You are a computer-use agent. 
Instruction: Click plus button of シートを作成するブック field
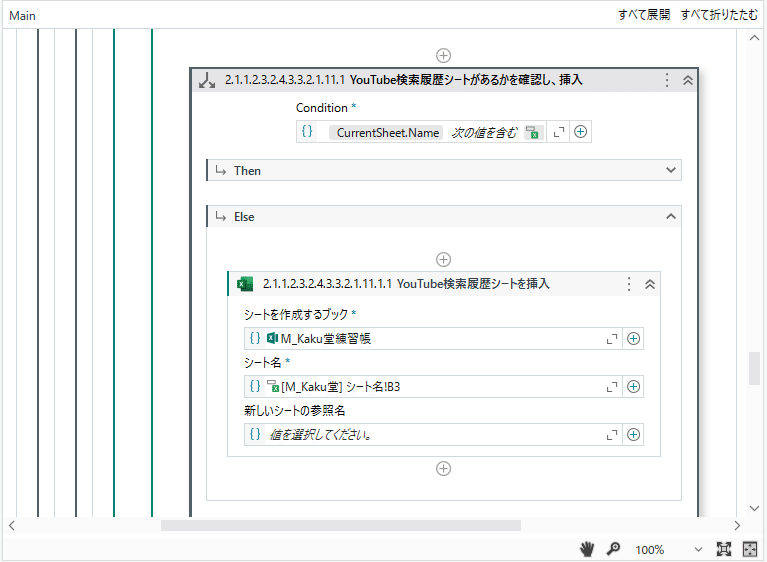633,338
